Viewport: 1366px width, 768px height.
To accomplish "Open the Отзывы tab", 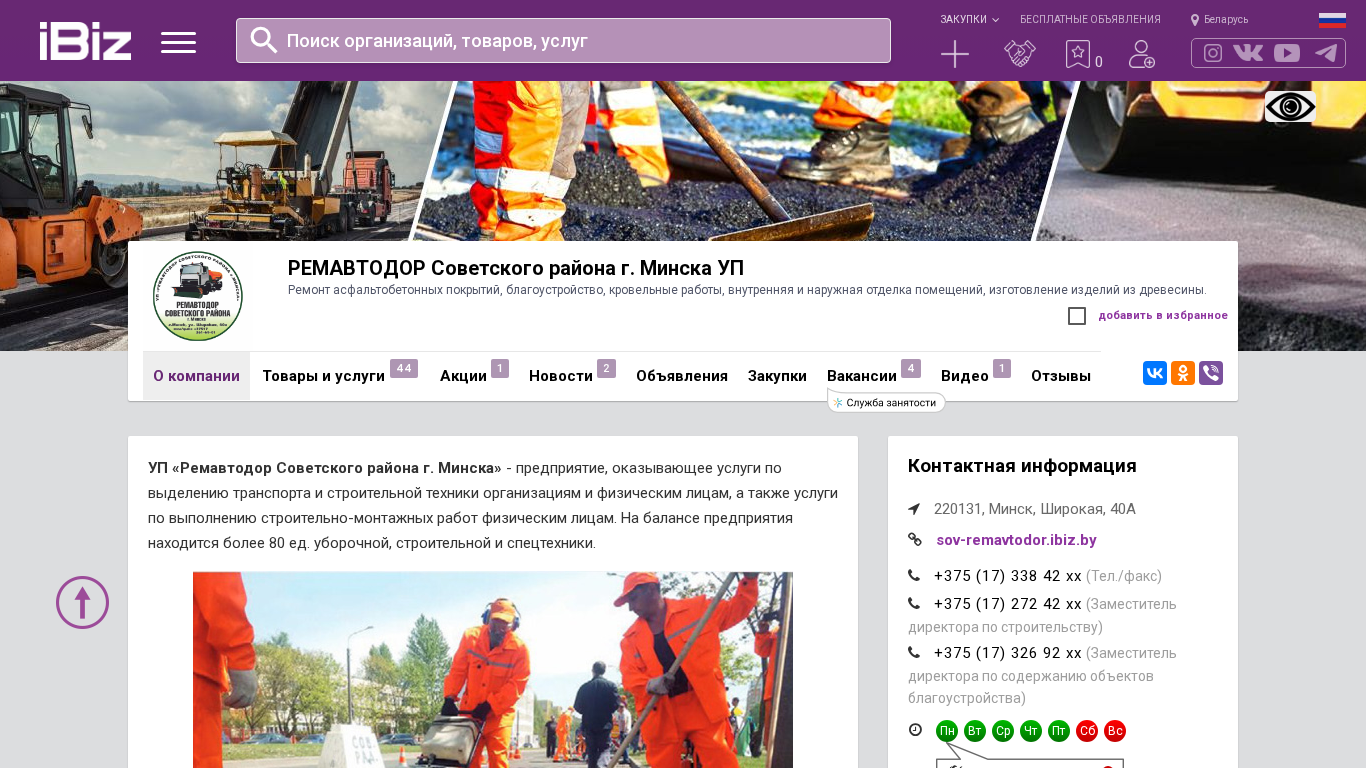I will pyautogui.click(x=1061, y=376).
